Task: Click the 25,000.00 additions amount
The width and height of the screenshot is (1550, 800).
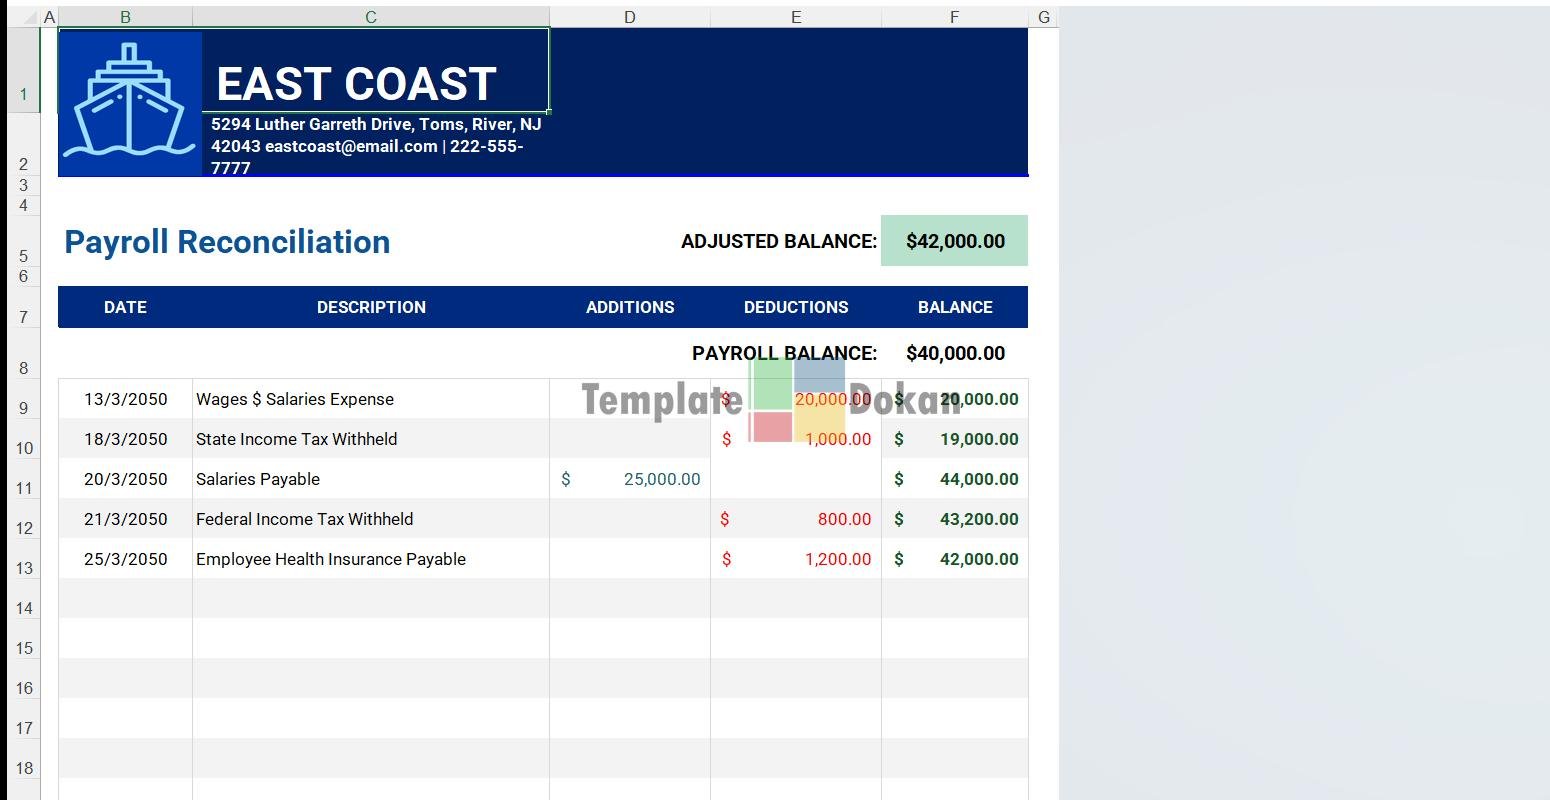Action: point(661,479)
